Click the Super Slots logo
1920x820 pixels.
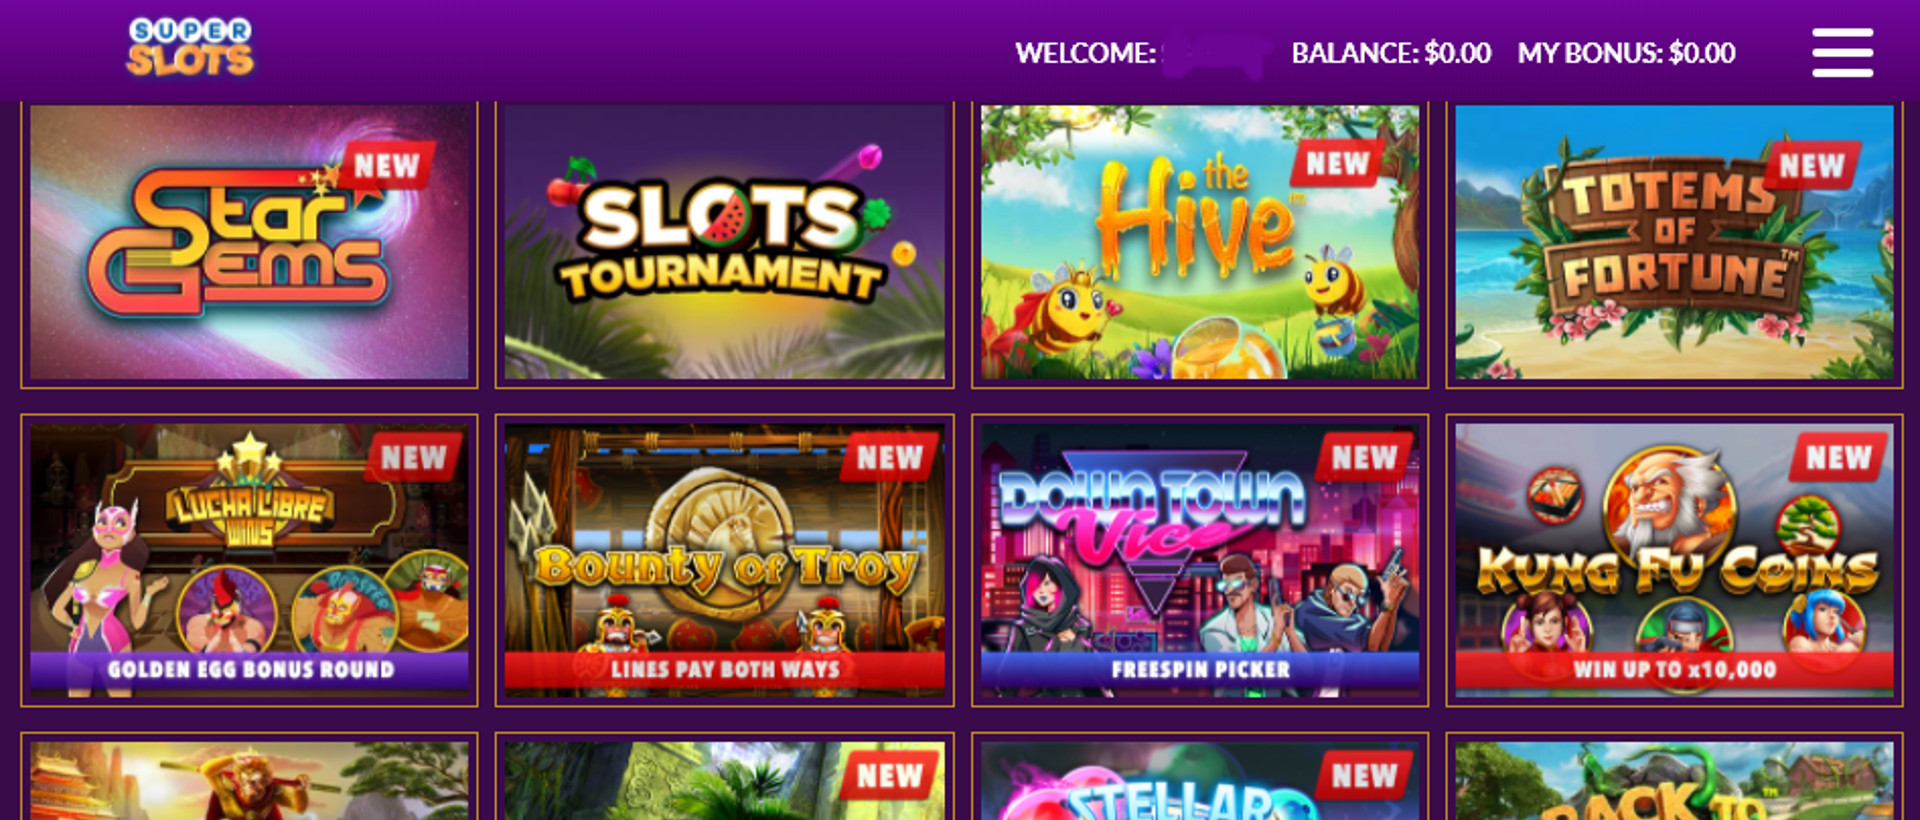coord(190,47)
